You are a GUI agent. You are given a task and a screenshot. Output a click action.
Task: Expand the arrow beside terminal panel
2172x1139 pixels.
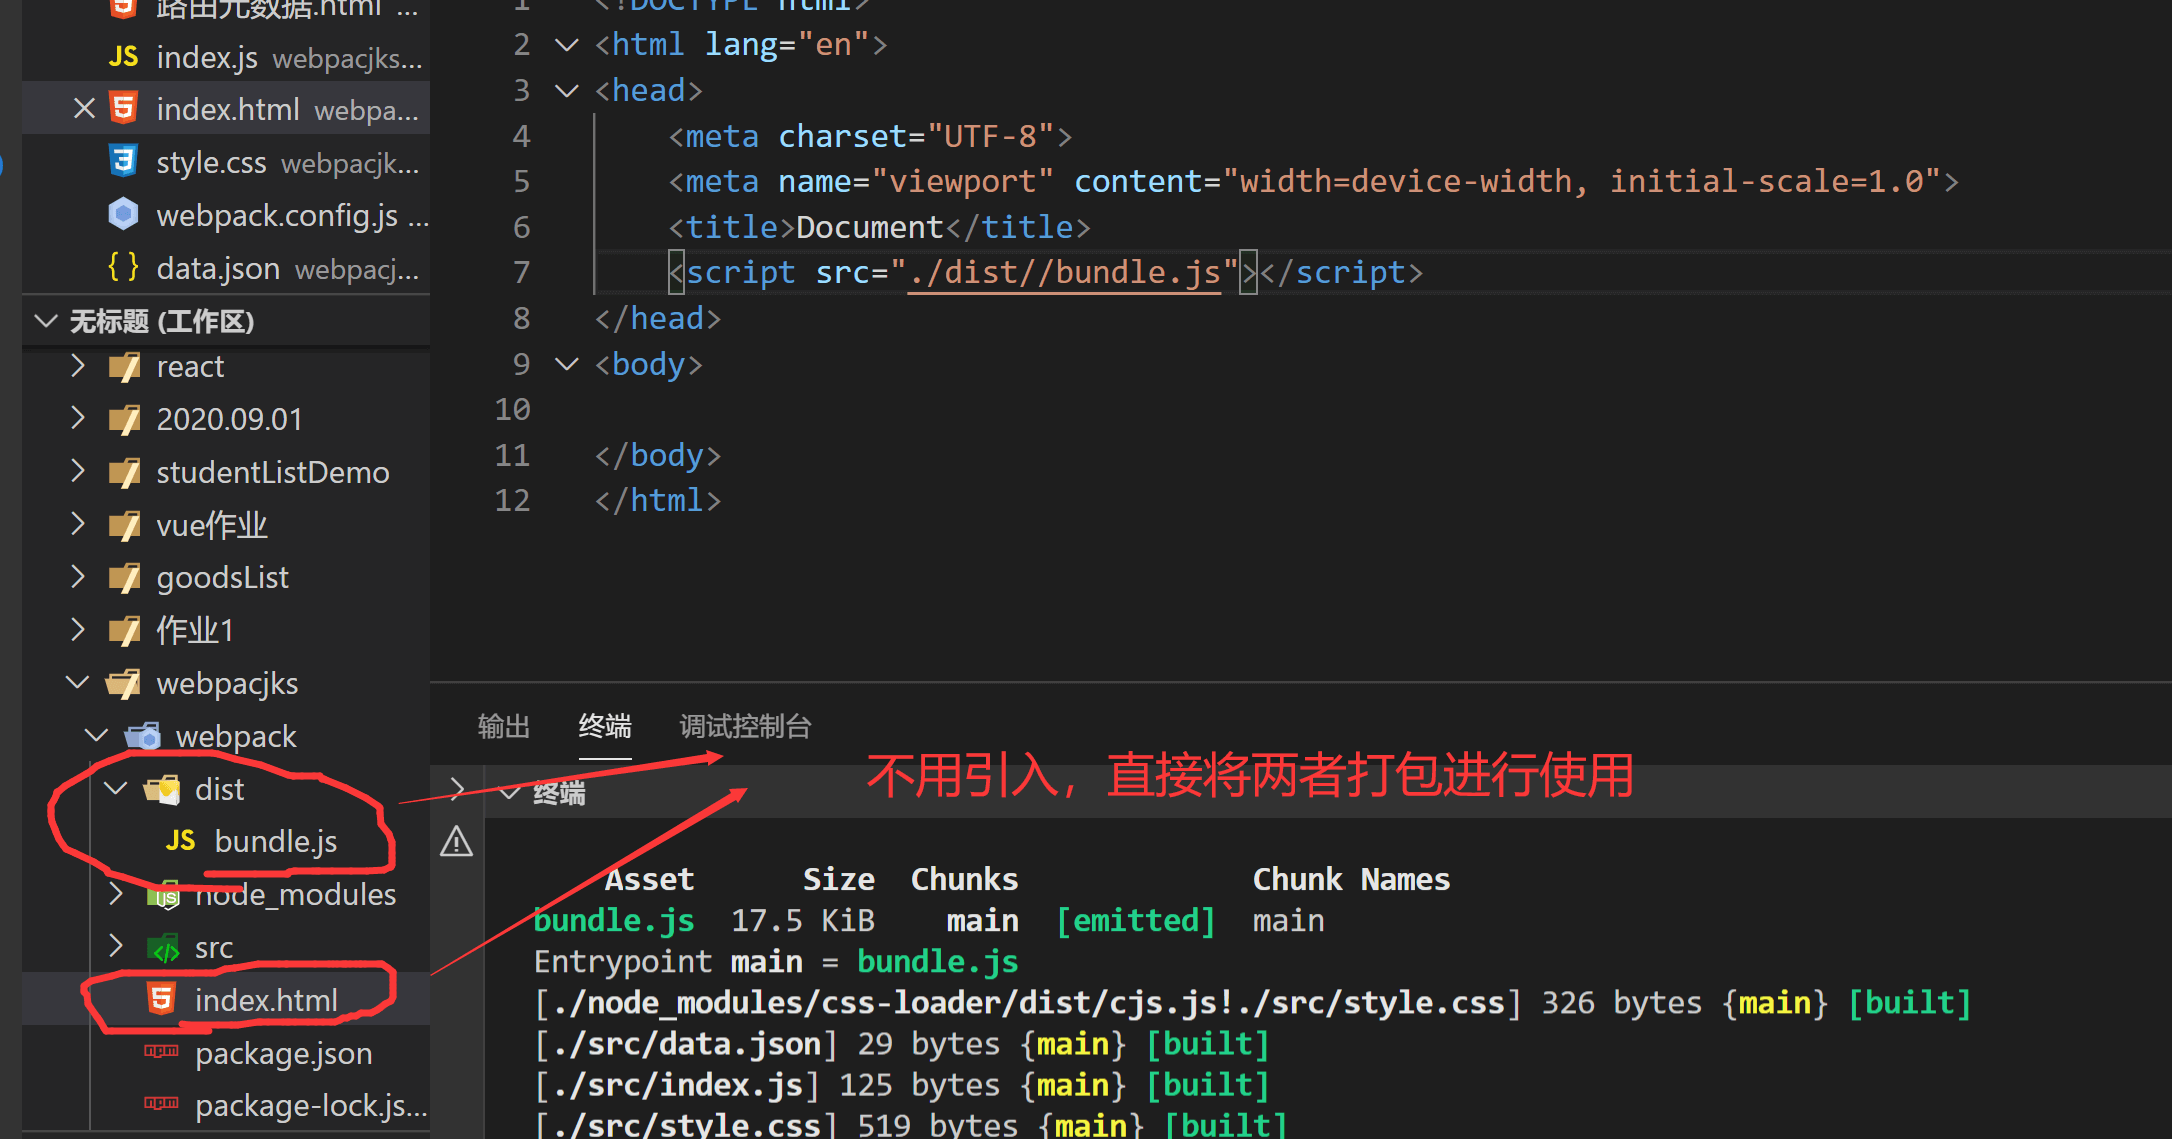tap(457, 789)
